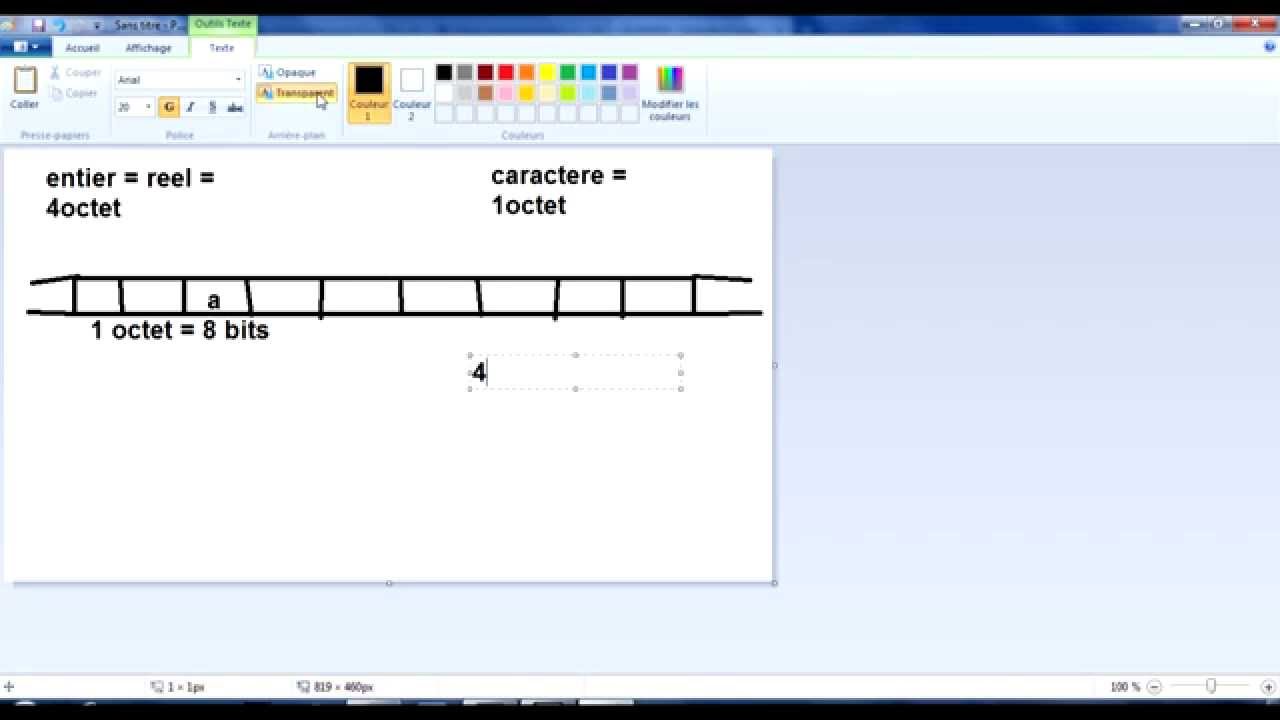Open Modifier les couleurs dialog
Screen dimensions: 1280x720
670,92
